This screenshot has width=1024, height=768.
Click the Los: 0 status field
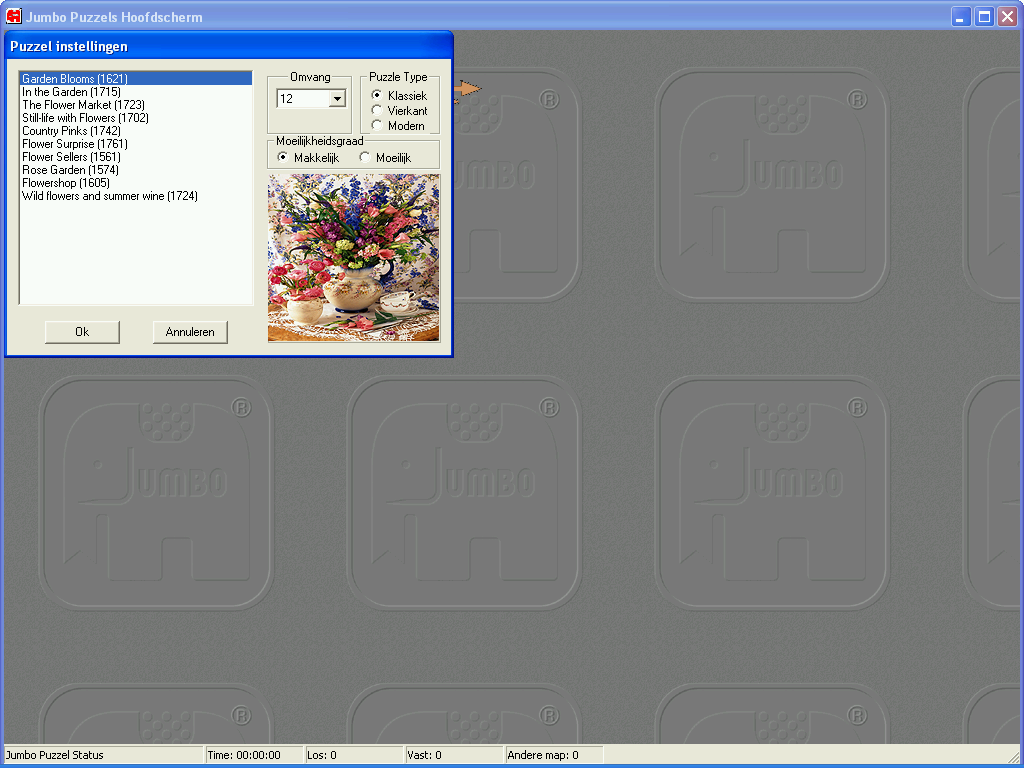click(354, 755)
